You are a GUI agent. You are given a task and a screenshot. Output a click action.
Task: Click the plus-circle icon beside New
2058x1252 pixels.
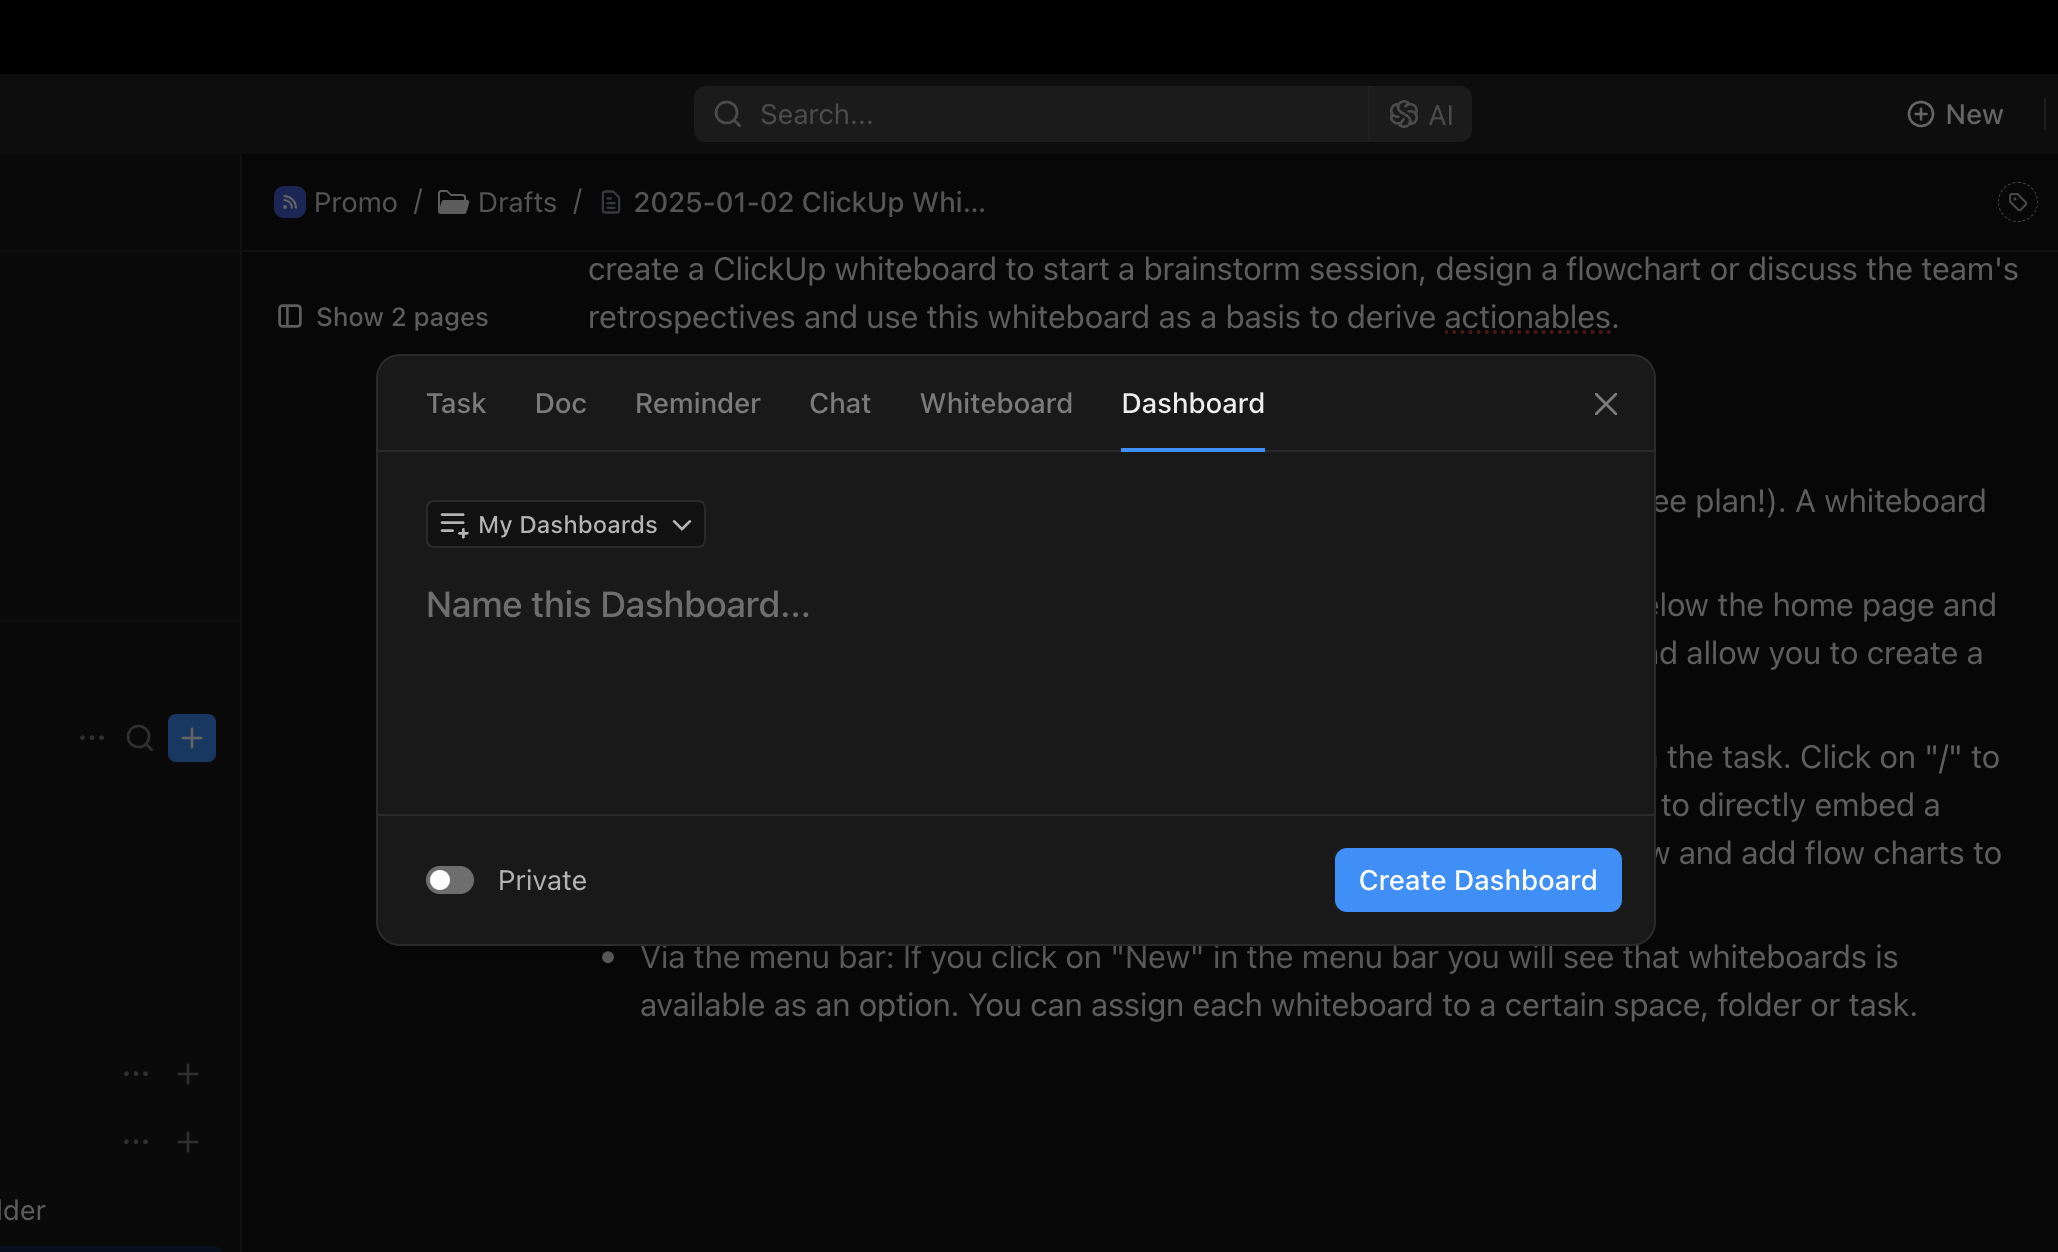click(x=1920, y=114)
